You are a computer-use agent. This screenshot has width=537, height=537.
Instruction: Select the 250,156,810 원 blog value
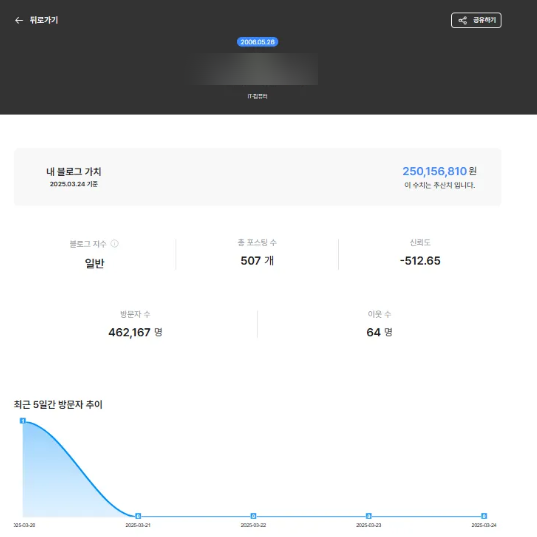coord(439,171)
